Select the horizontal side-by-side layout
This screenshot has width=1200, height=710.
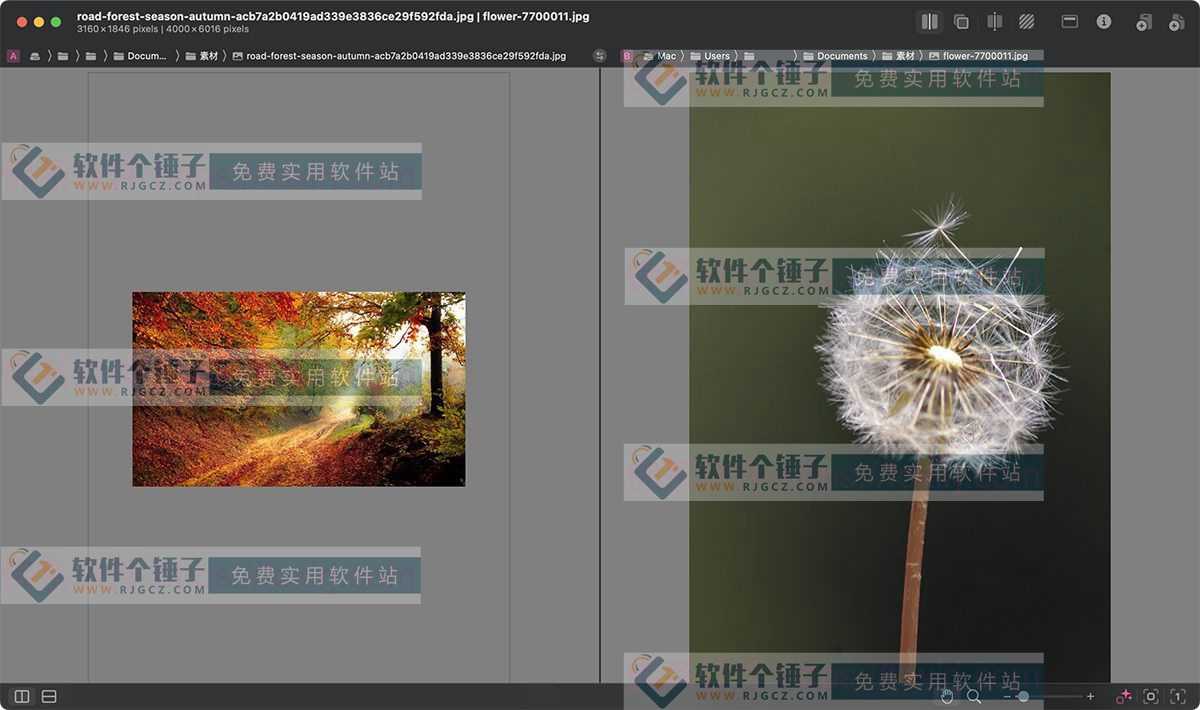click(x=22, y=696)
